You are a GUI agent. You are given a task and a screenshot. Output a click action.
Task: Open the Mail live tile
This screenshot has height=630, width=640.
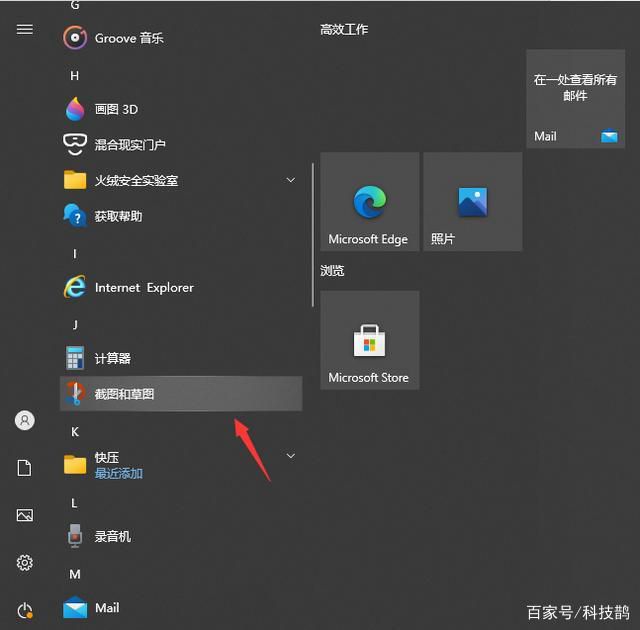pos(576,99)
